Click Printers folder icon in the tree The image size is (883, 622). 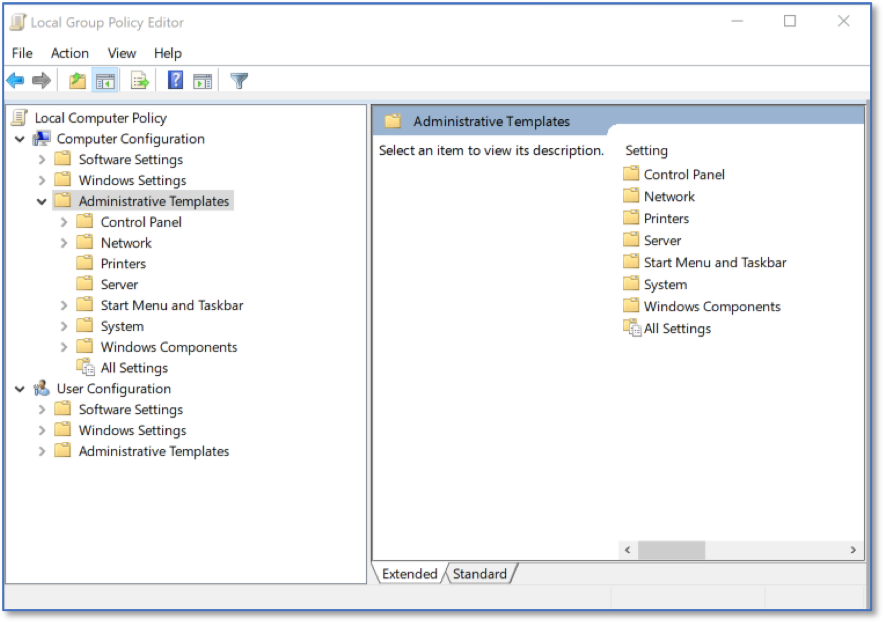click(x=84, y=263)
